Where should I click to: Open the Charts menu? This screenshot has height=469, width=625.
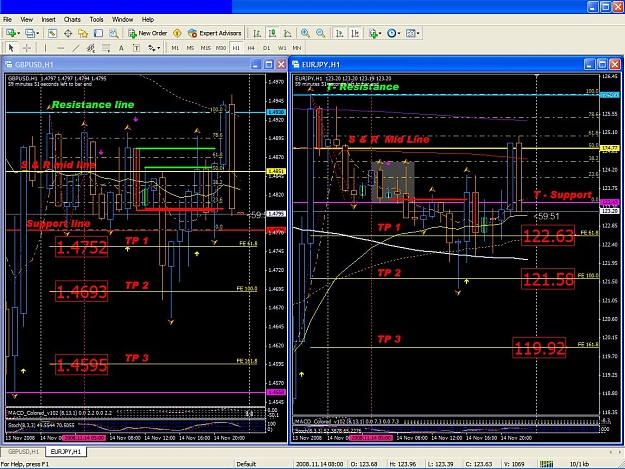click(72, 19)
